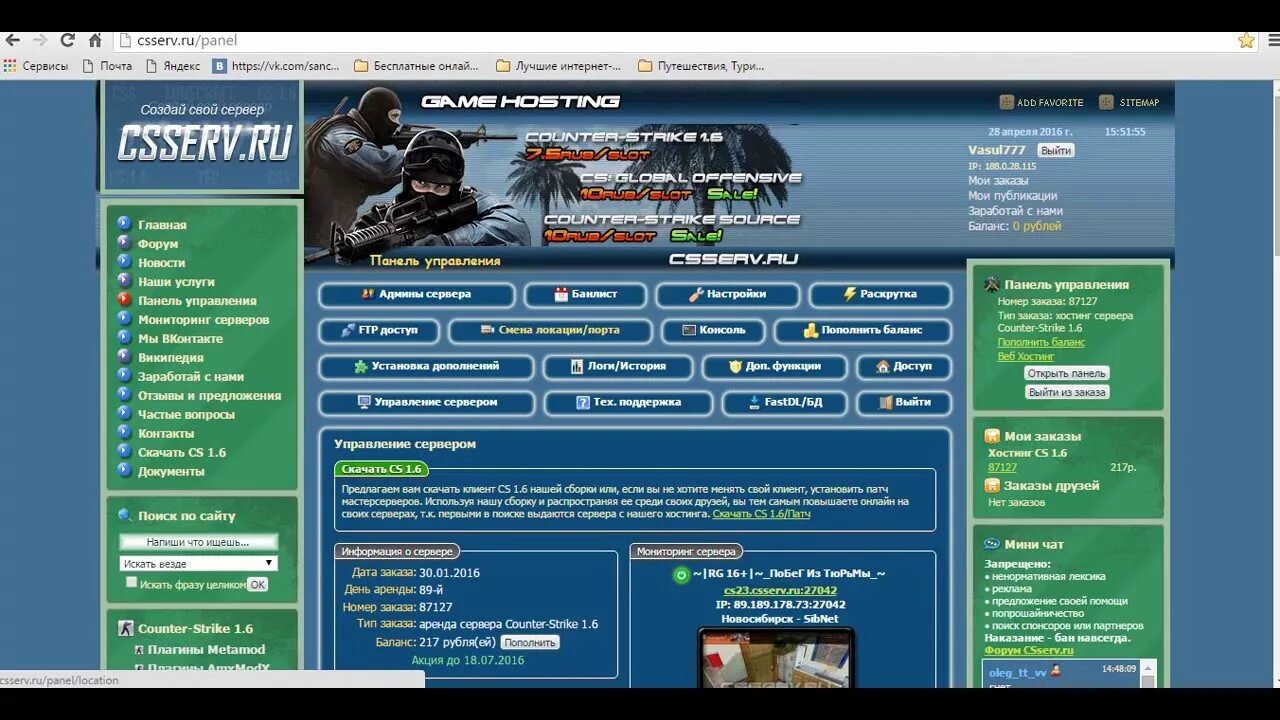Open the Раскрутка button
The width and height of the screenshot is (1280, 720).
[880, 295]
